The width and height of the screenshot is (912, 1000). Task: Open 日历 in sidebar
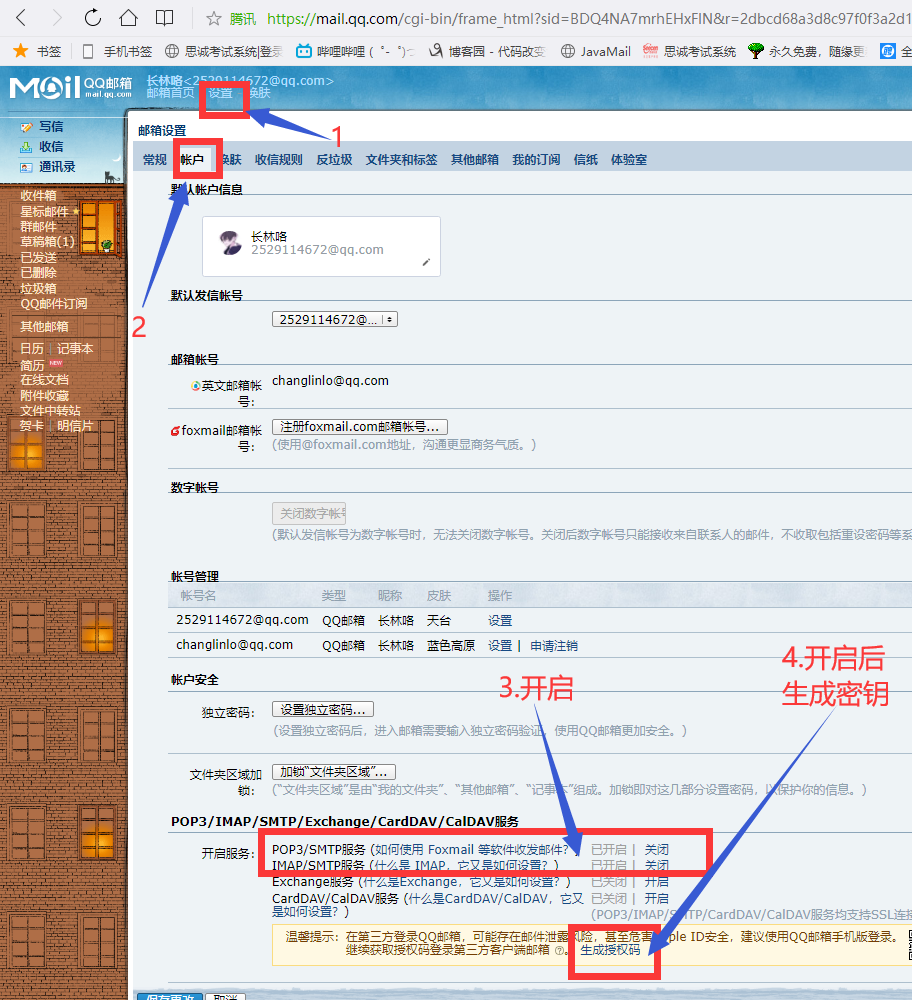32,348
